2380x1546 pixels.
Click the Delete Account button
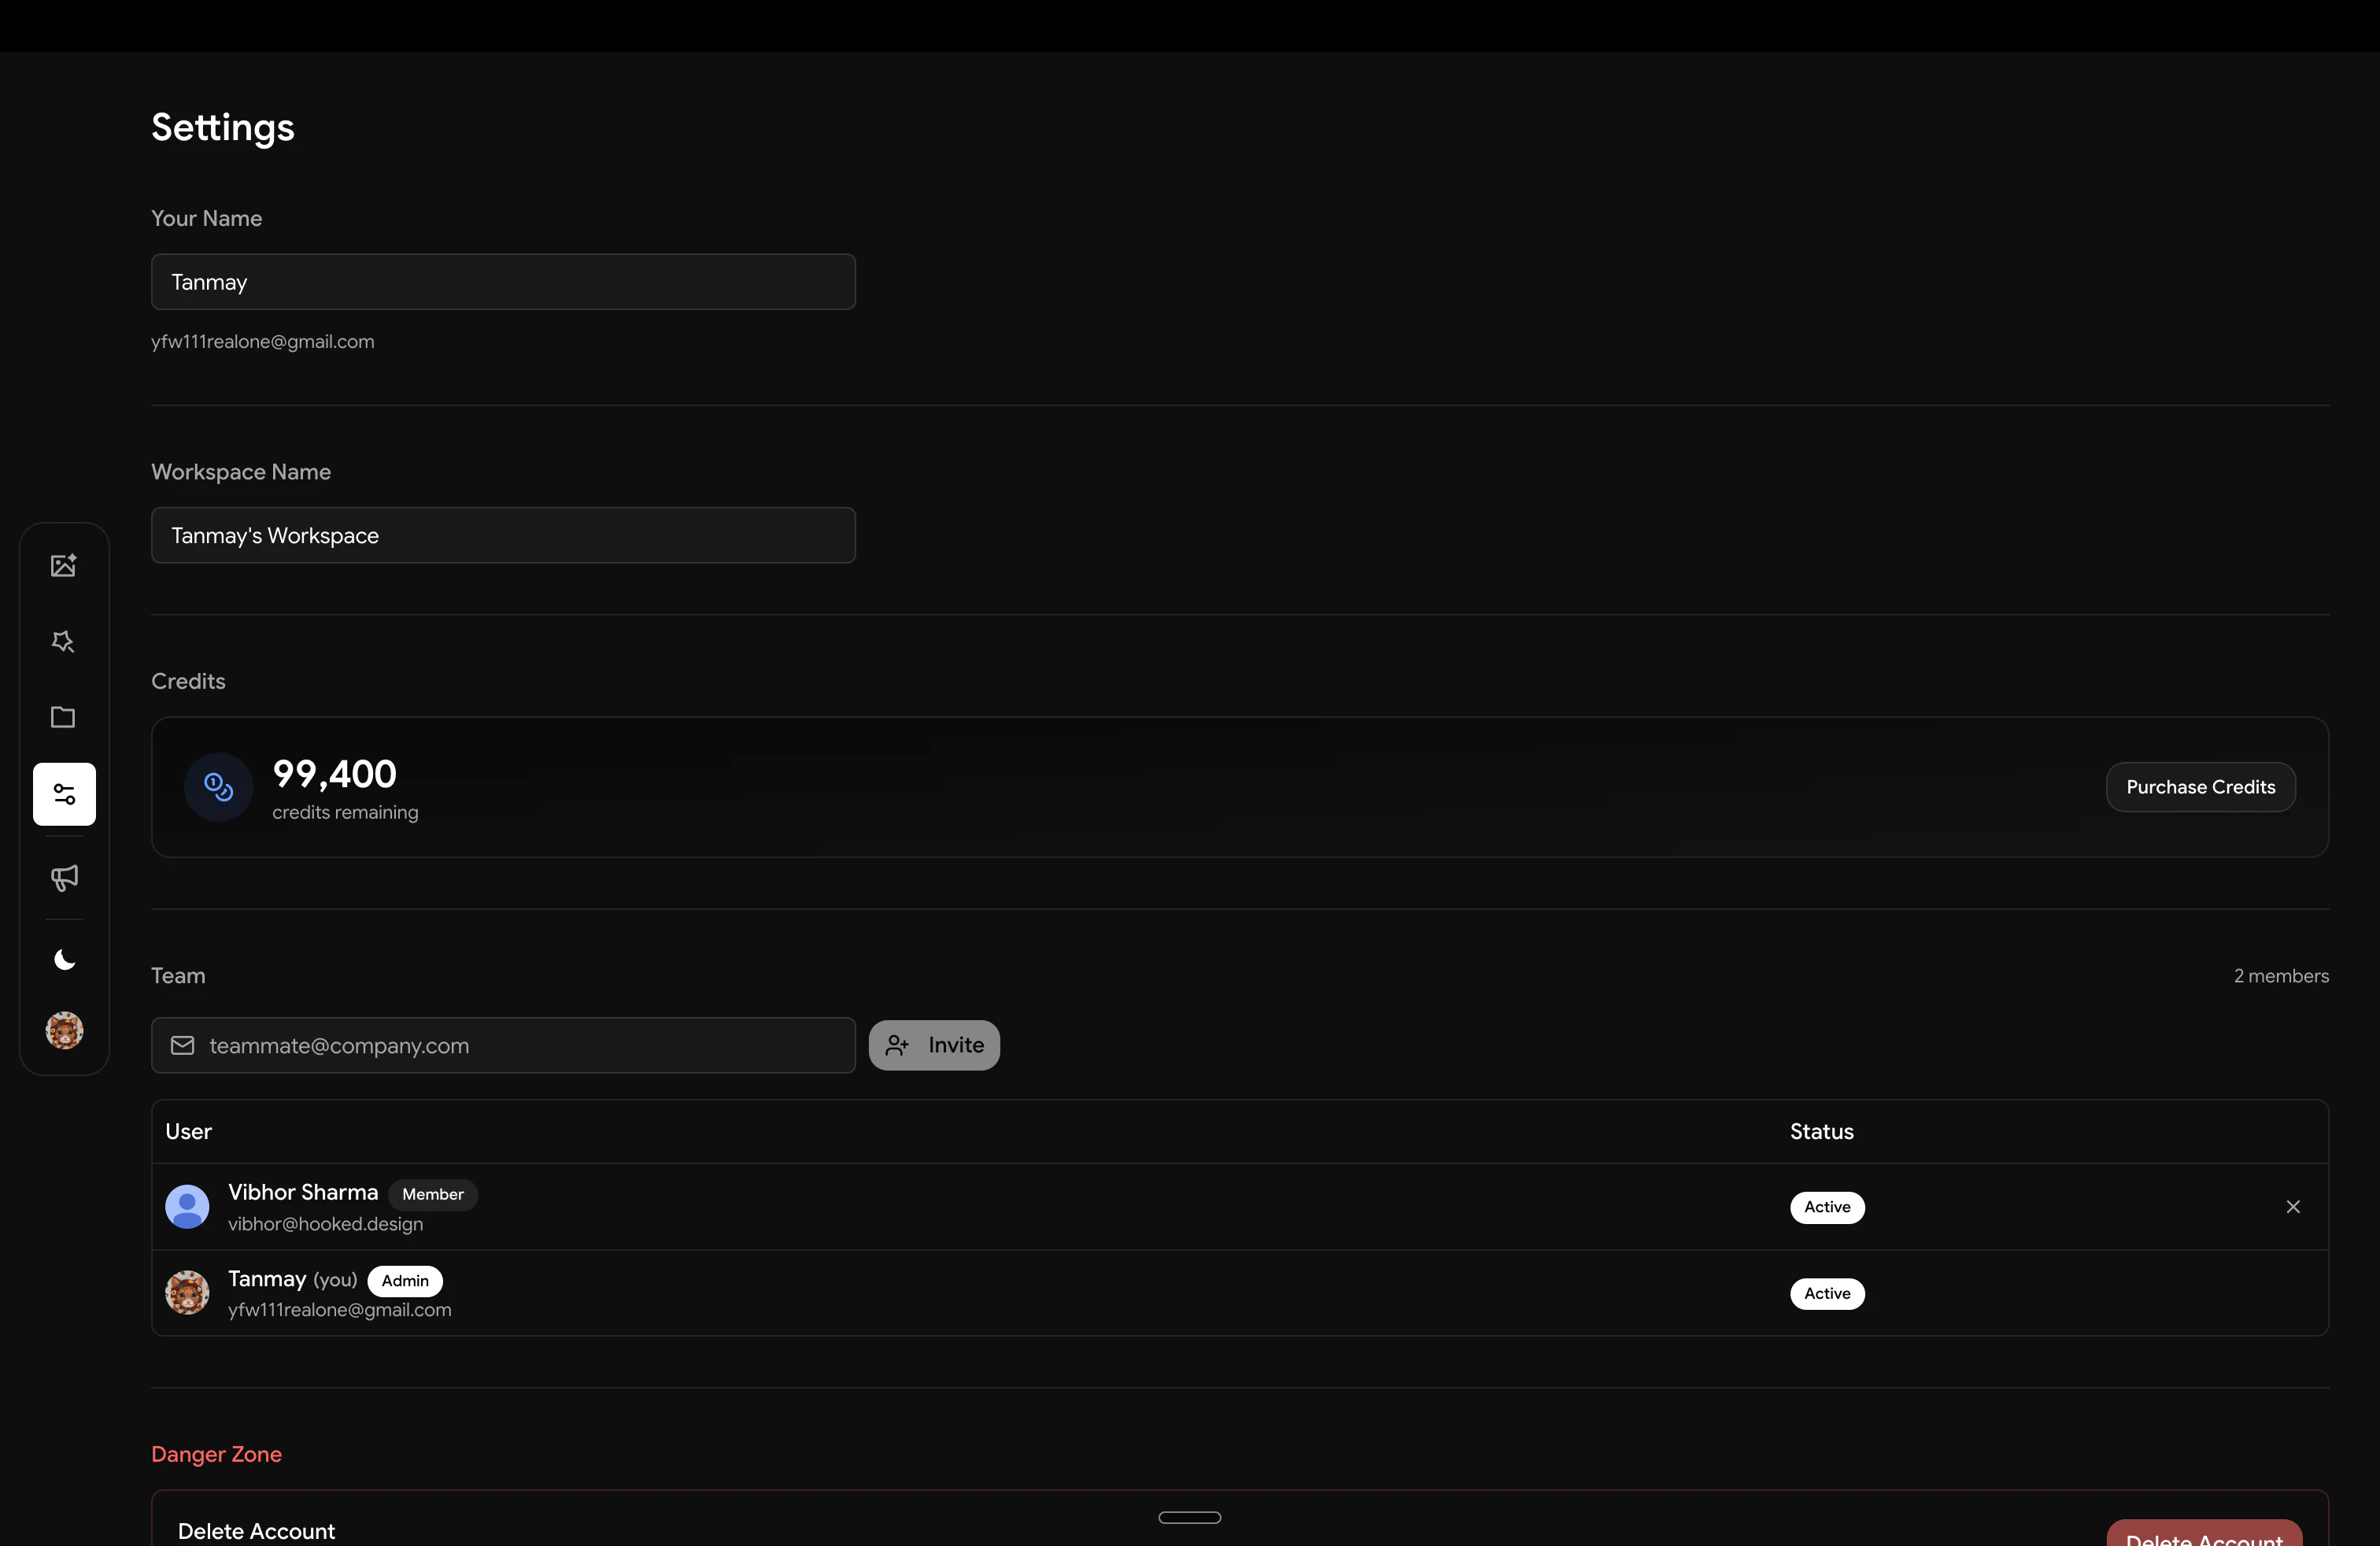[2204, 1533]
